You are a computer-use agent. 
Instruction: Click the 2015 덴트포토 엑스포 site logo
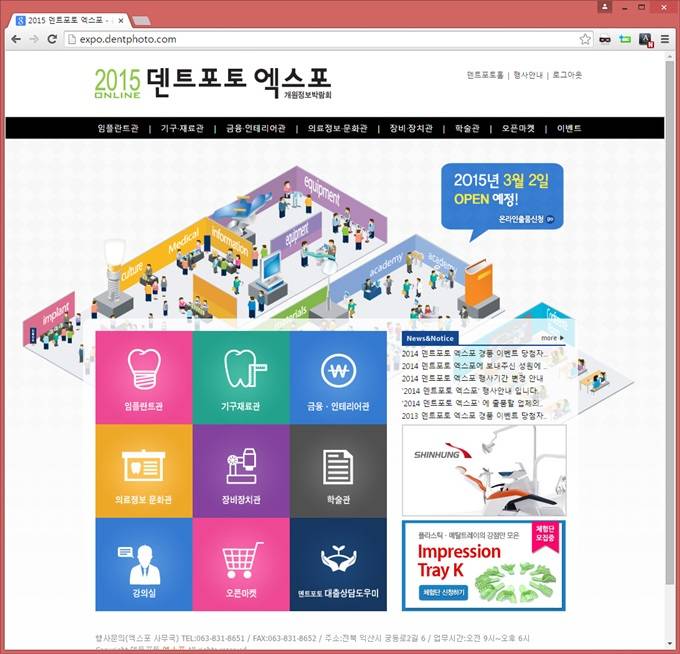[213, 82]
